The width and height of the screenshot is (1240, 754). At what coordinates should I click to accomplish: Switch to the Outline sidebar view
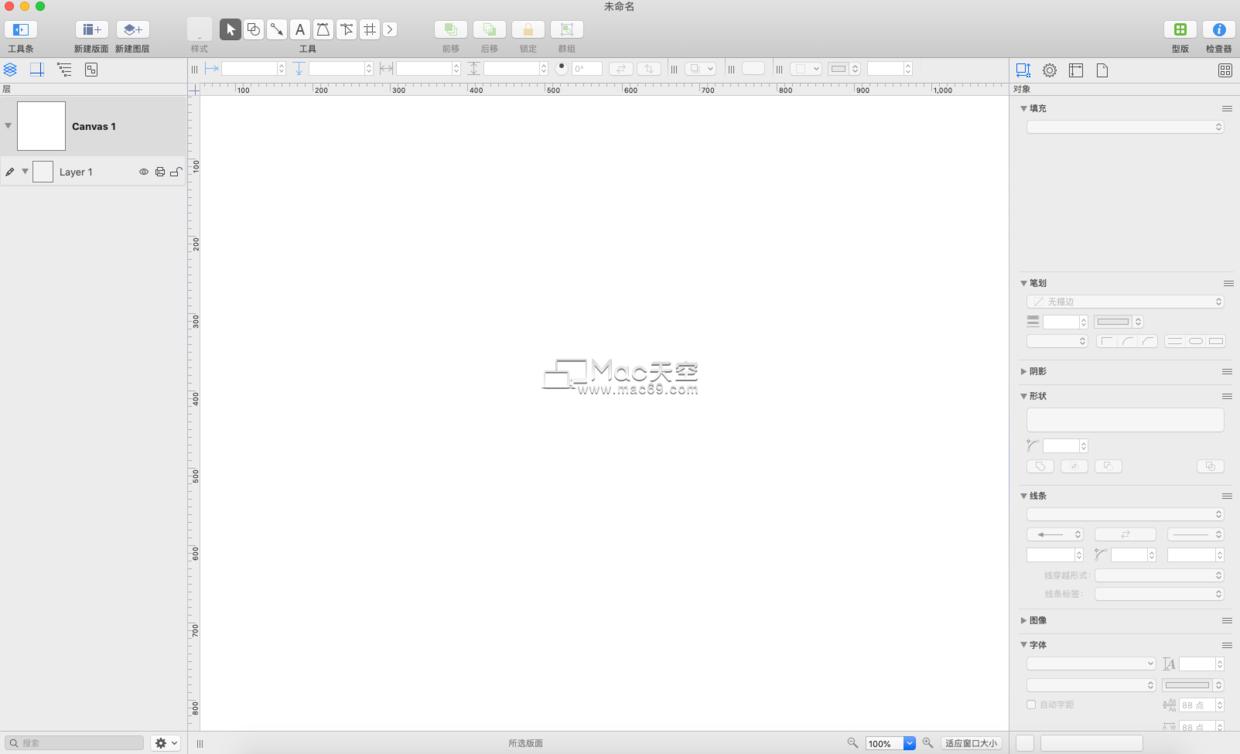65,69
